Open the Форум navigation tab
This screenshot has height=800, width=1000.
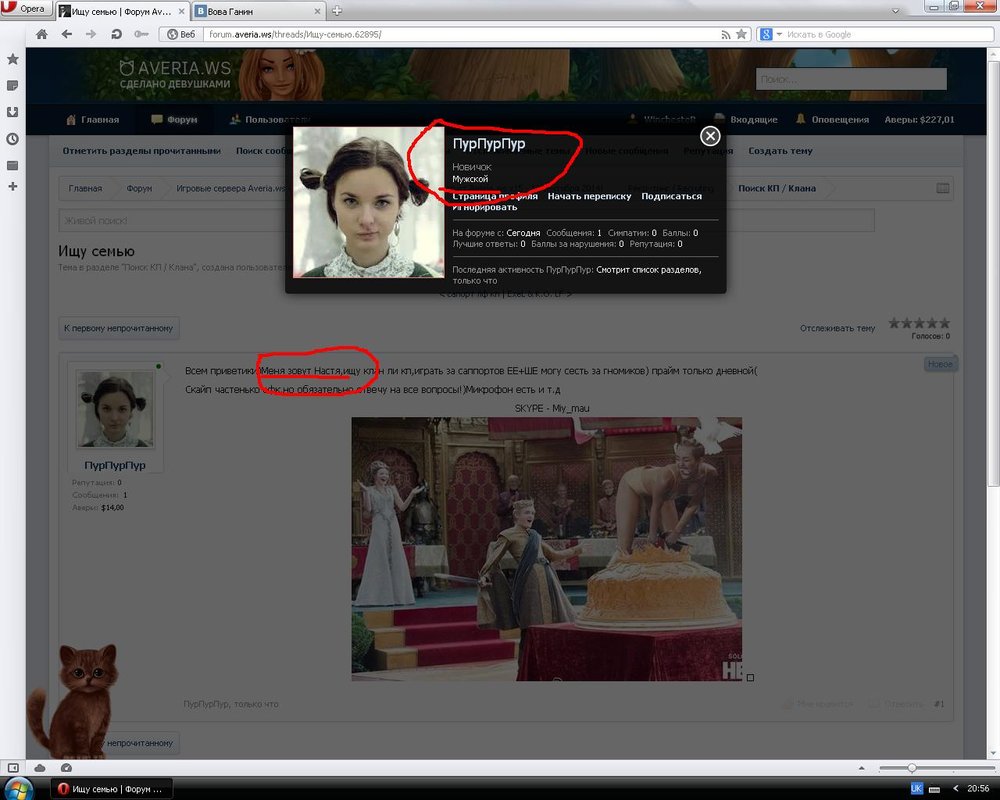(173, 120)
